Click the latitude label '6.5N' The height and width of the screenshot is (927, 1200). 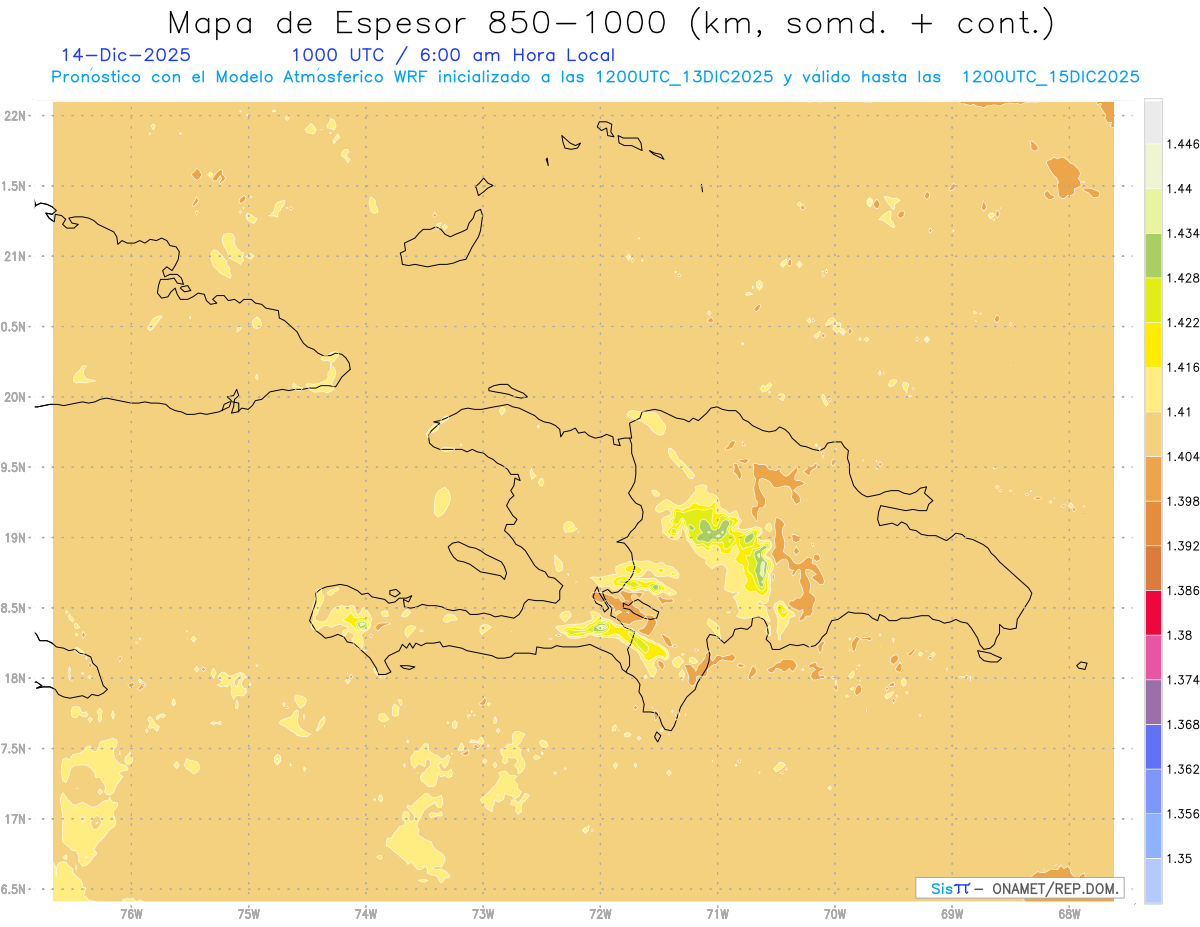[15, 890]
